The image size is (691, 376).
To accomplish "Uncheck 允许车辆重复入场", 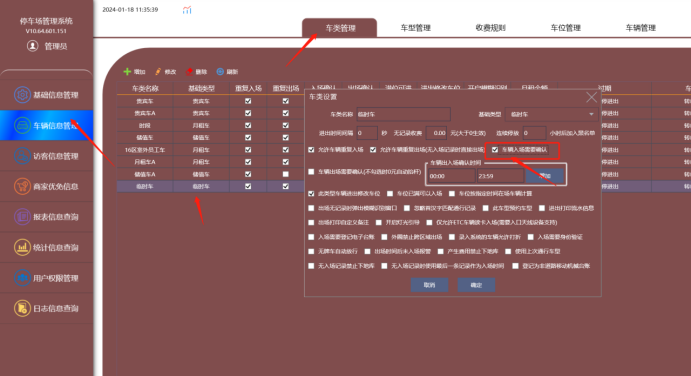I will 312,150.
